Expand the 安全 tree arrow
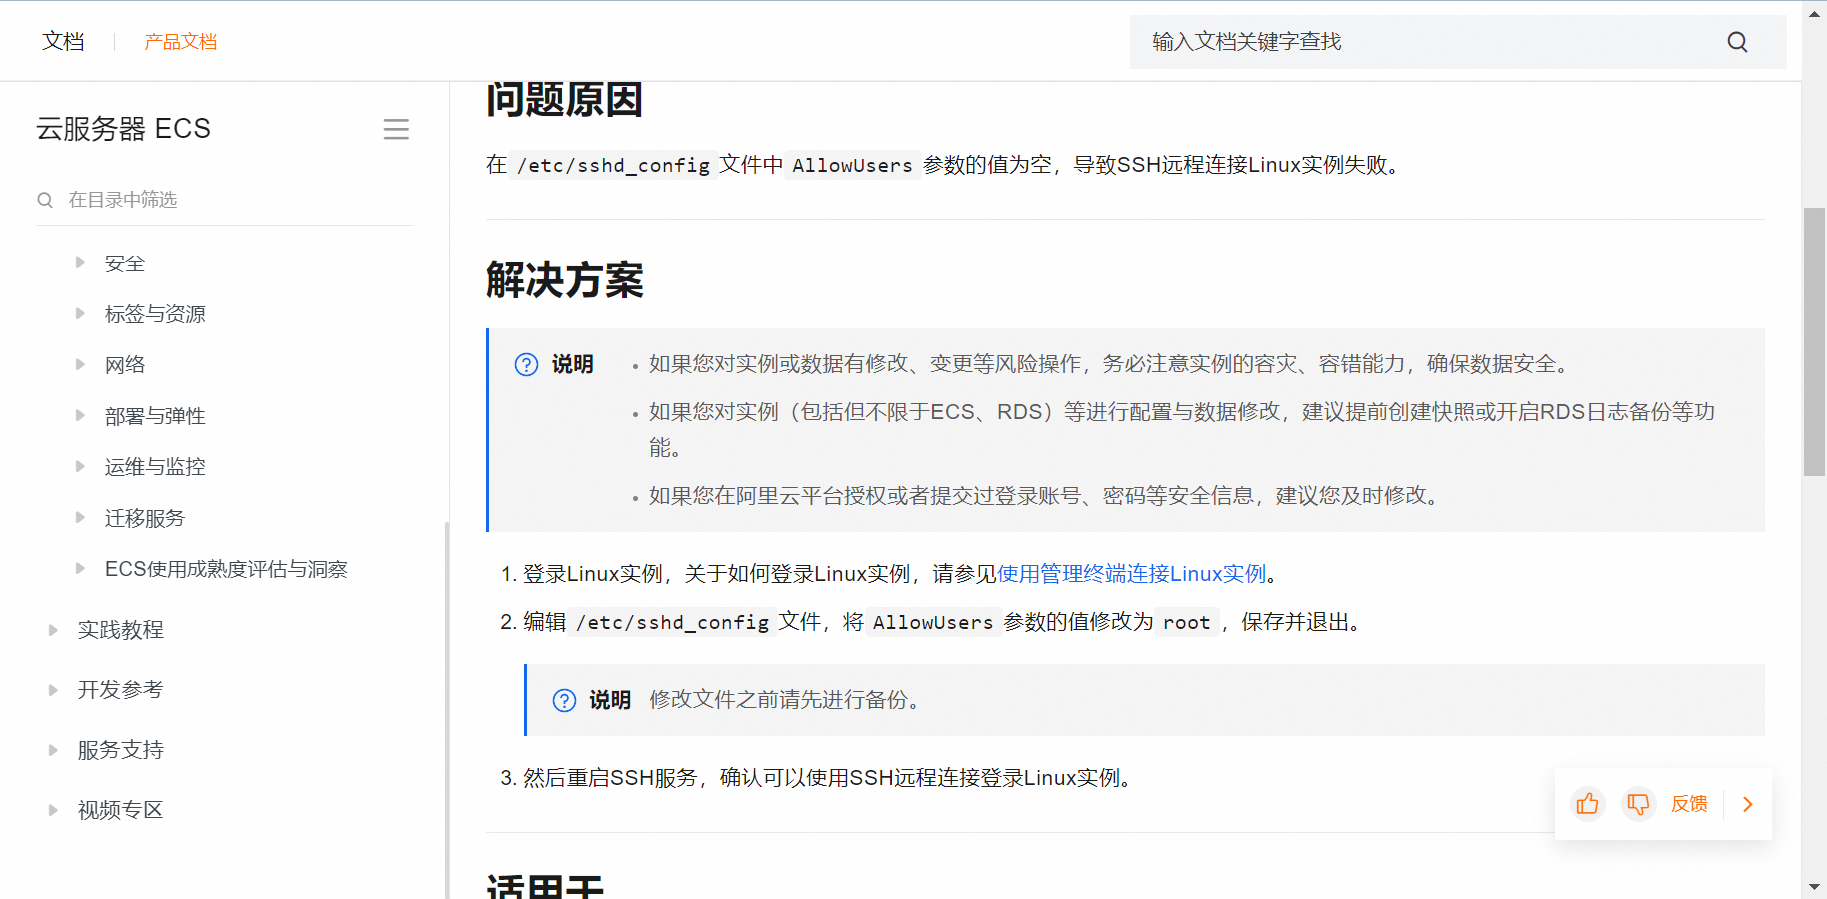 [x=80, y=263]
